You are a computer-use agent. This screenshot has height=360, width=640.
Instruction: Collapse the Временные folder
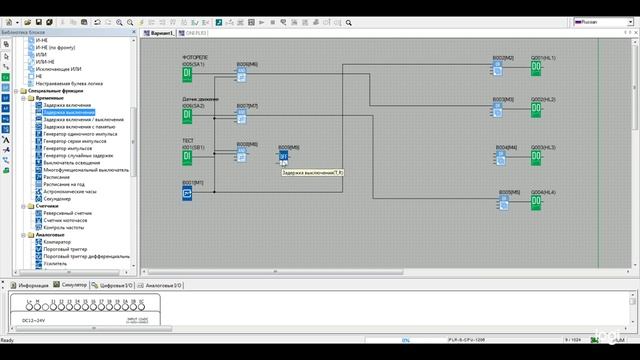pyautogui.click(x=23, y=98)
